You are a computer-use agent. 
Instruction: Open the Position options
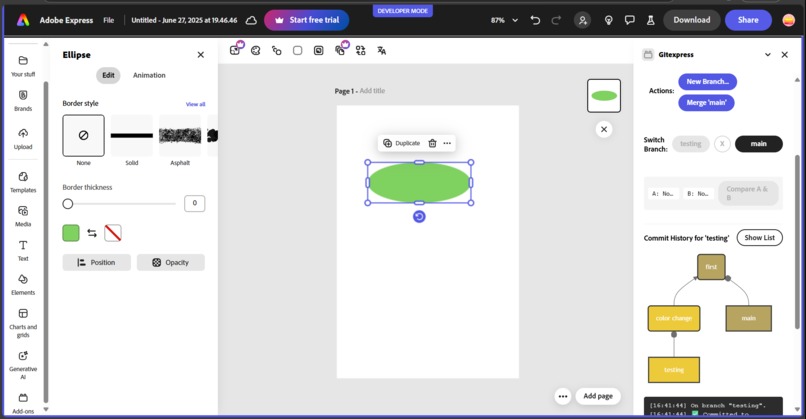(97, 262)
